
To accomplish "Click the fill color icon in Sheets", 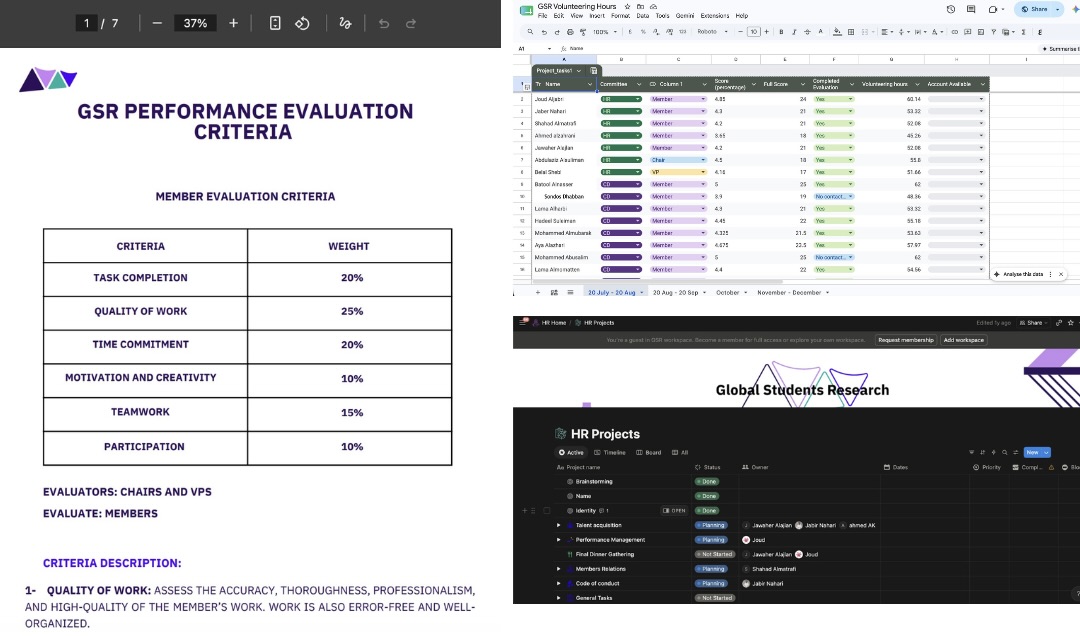I will [x=837, y=32].
